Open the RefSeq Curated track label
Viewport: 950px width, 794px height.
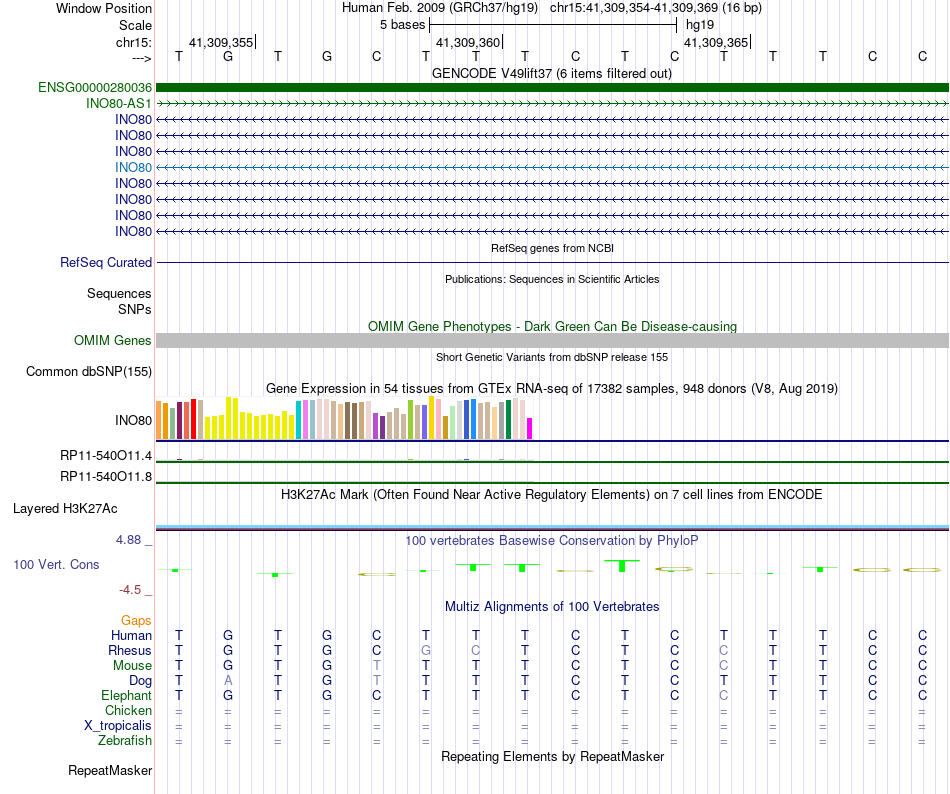coord(106,262)
